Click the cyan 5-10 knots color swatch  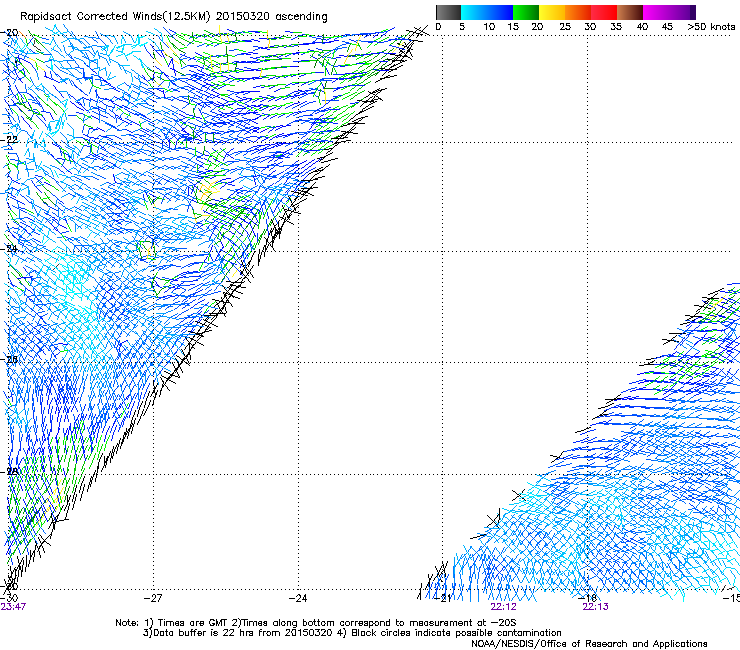[x=474, y=12]
